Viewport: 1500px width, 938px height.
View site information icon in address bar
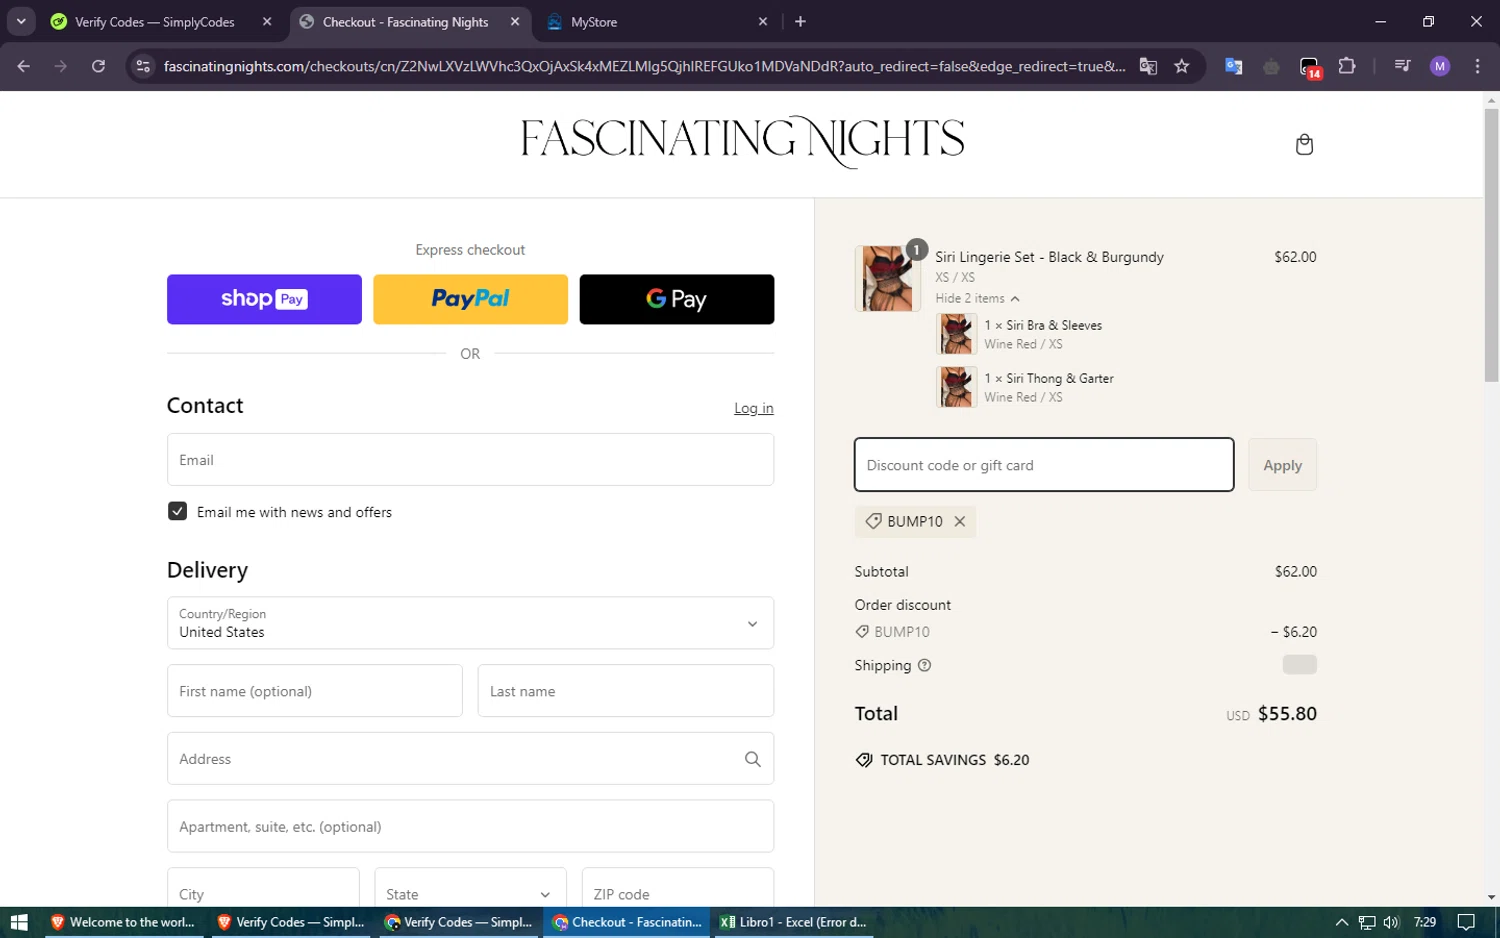[143, 66]
